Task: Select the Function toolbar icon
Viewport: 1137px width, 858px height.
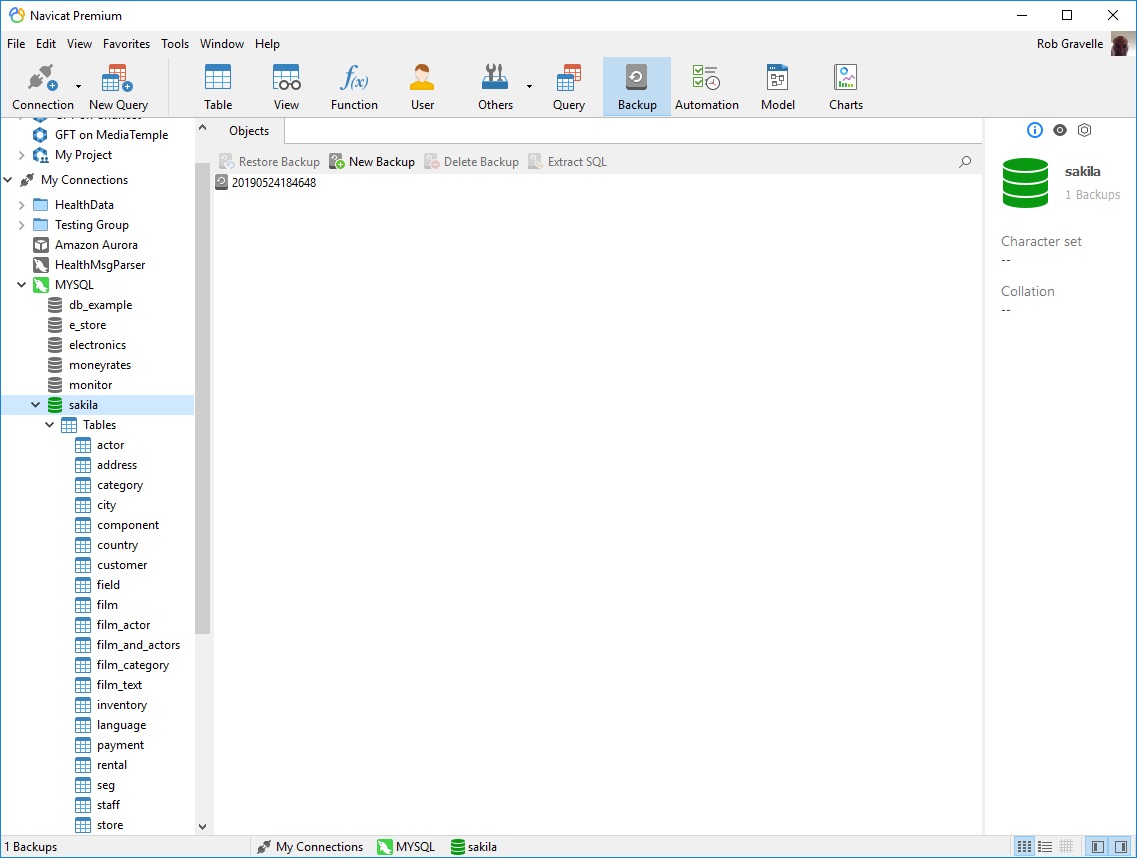Action: pos(354,87)
